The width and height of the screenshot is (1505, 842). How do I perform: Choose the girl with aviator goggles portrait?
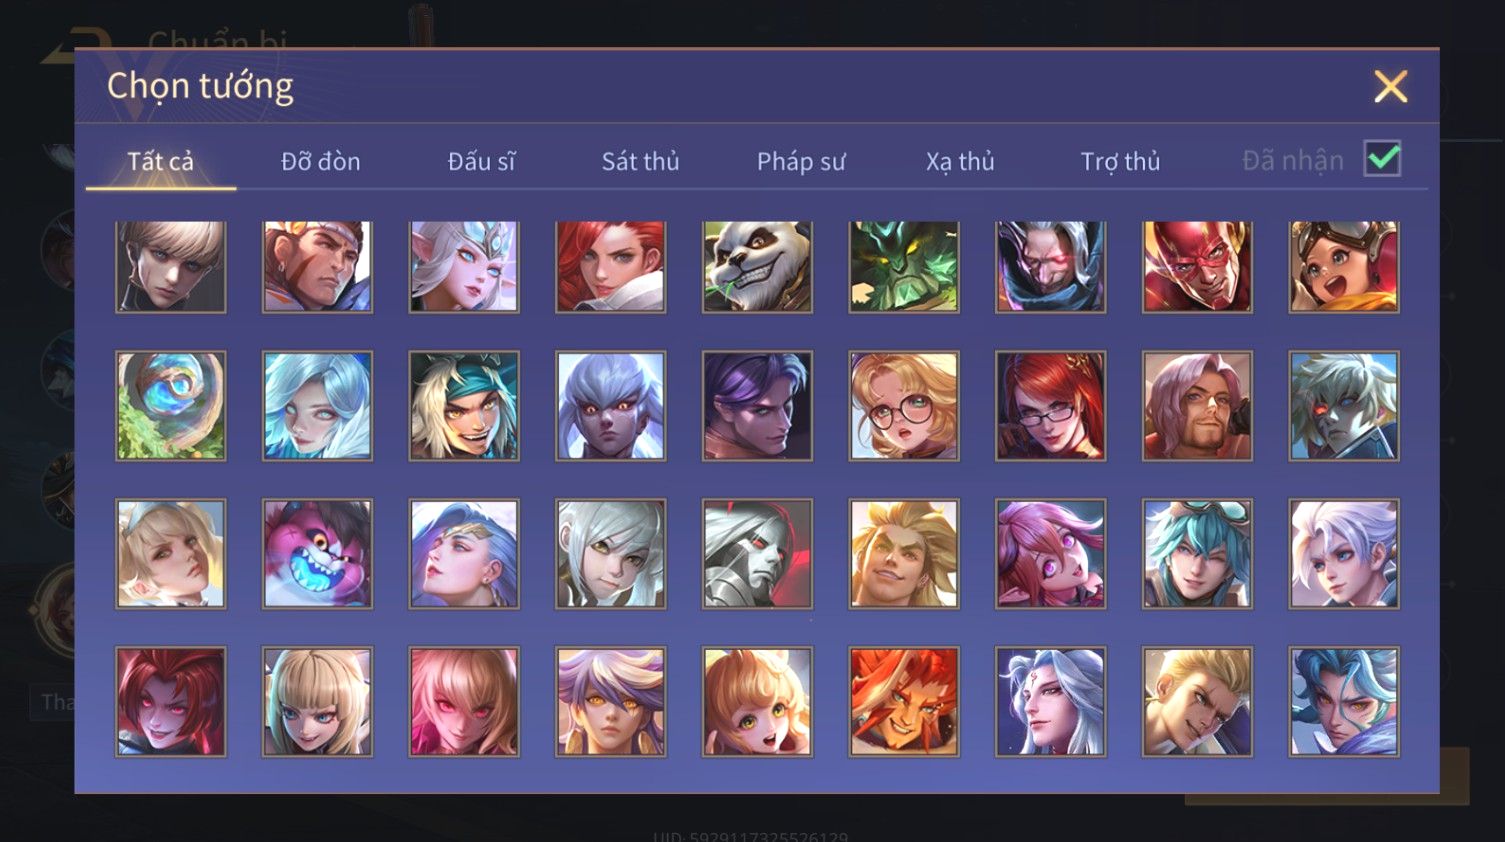[1344, 267]
